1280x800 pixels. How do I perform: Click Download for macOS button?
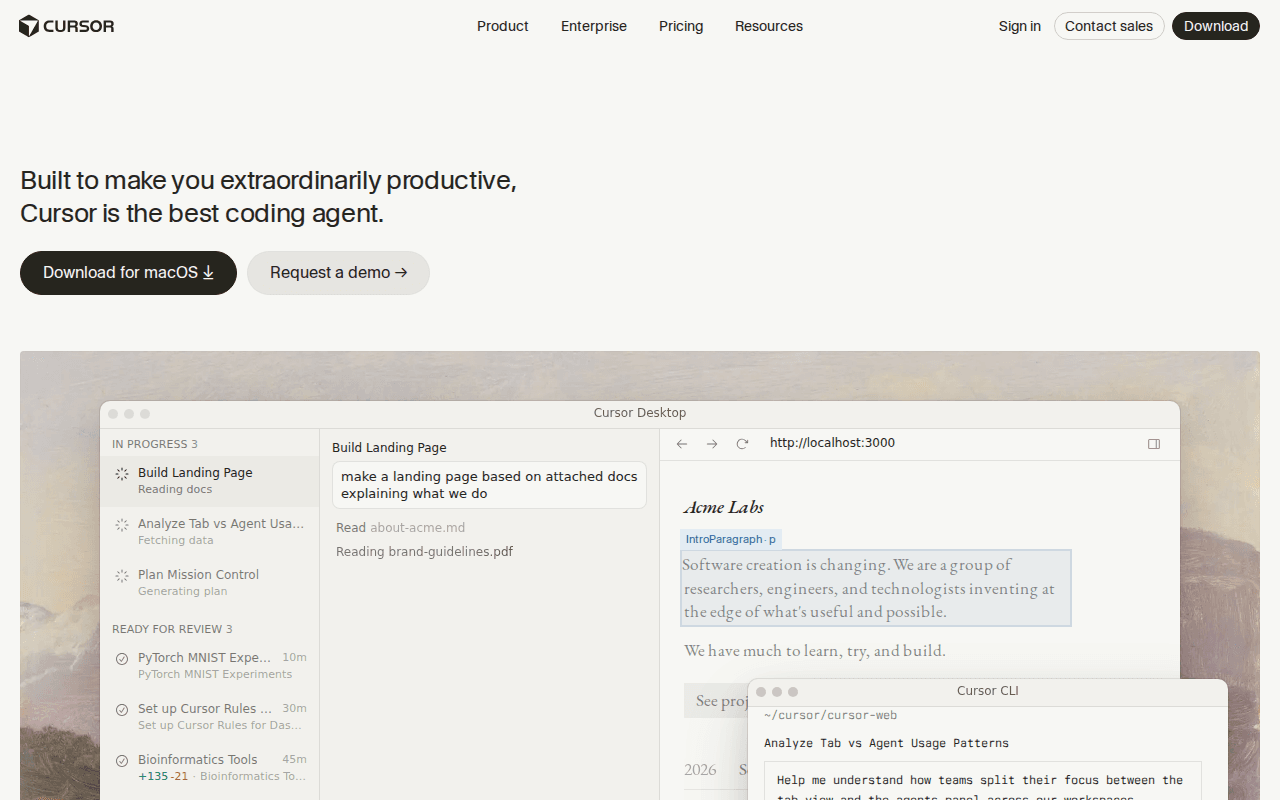point(128,273)
